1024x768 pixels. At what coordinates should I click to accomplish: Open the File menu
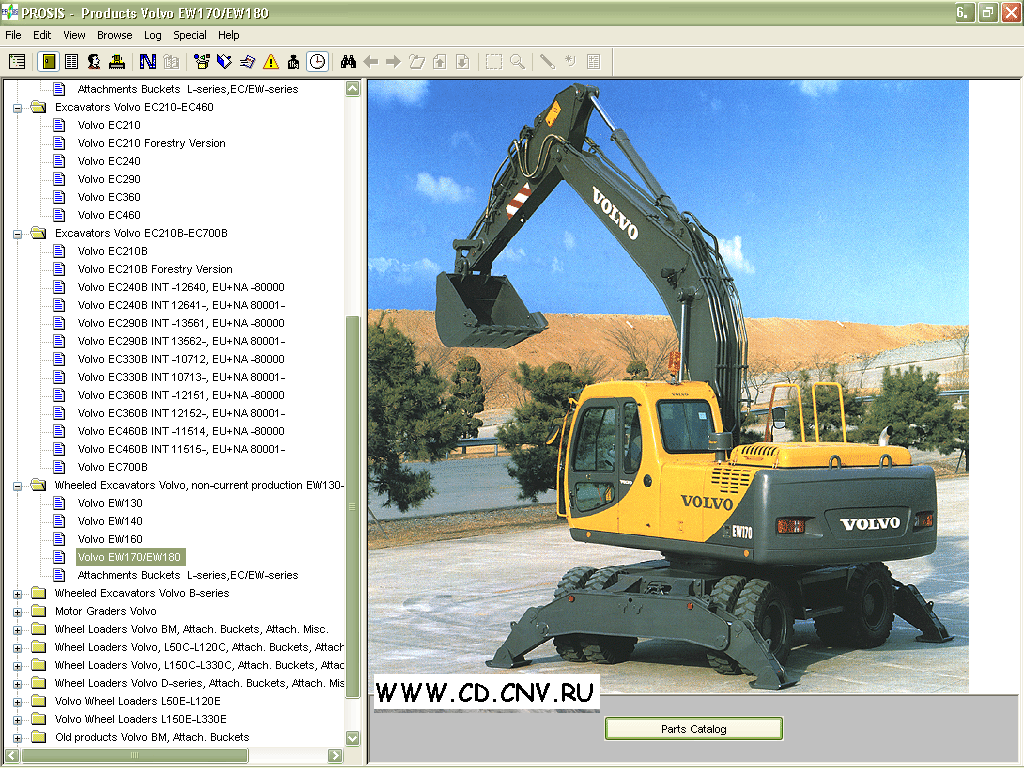(x=13, y=35)
